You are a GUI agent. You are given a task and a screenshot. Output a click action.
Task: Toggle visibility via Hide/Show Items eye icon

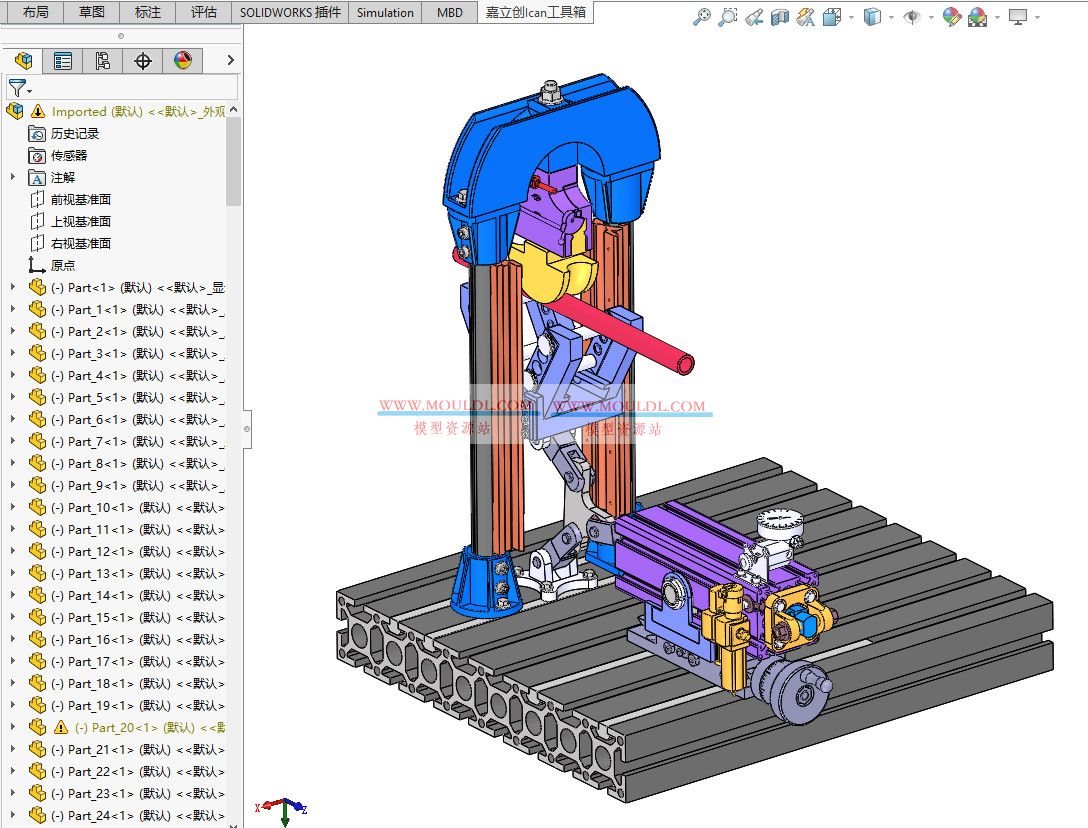pos(911,16)
